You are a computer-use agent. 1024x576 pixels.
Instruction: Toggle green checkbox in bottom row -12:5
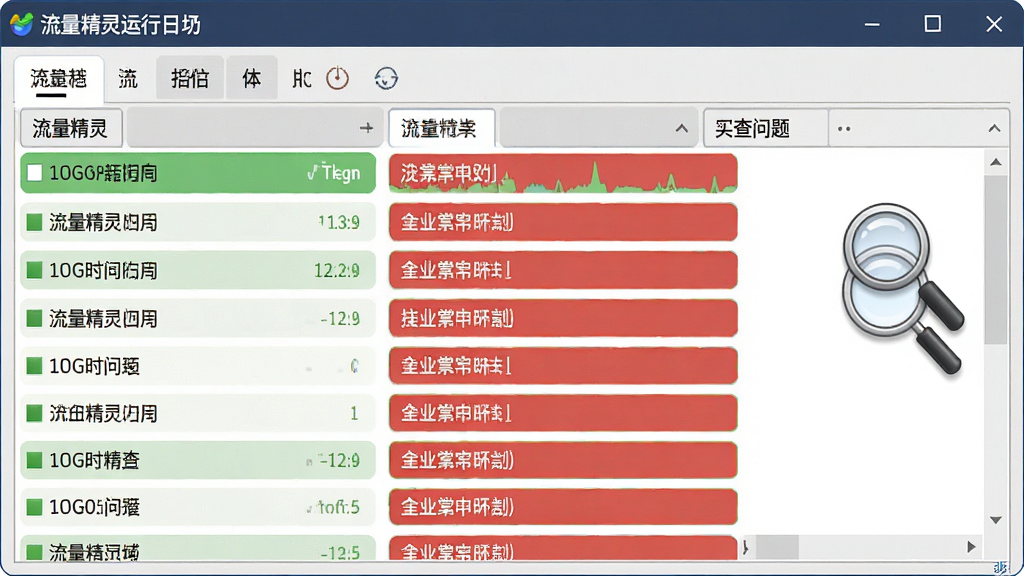pyautogui.click(x=34, y=552)
